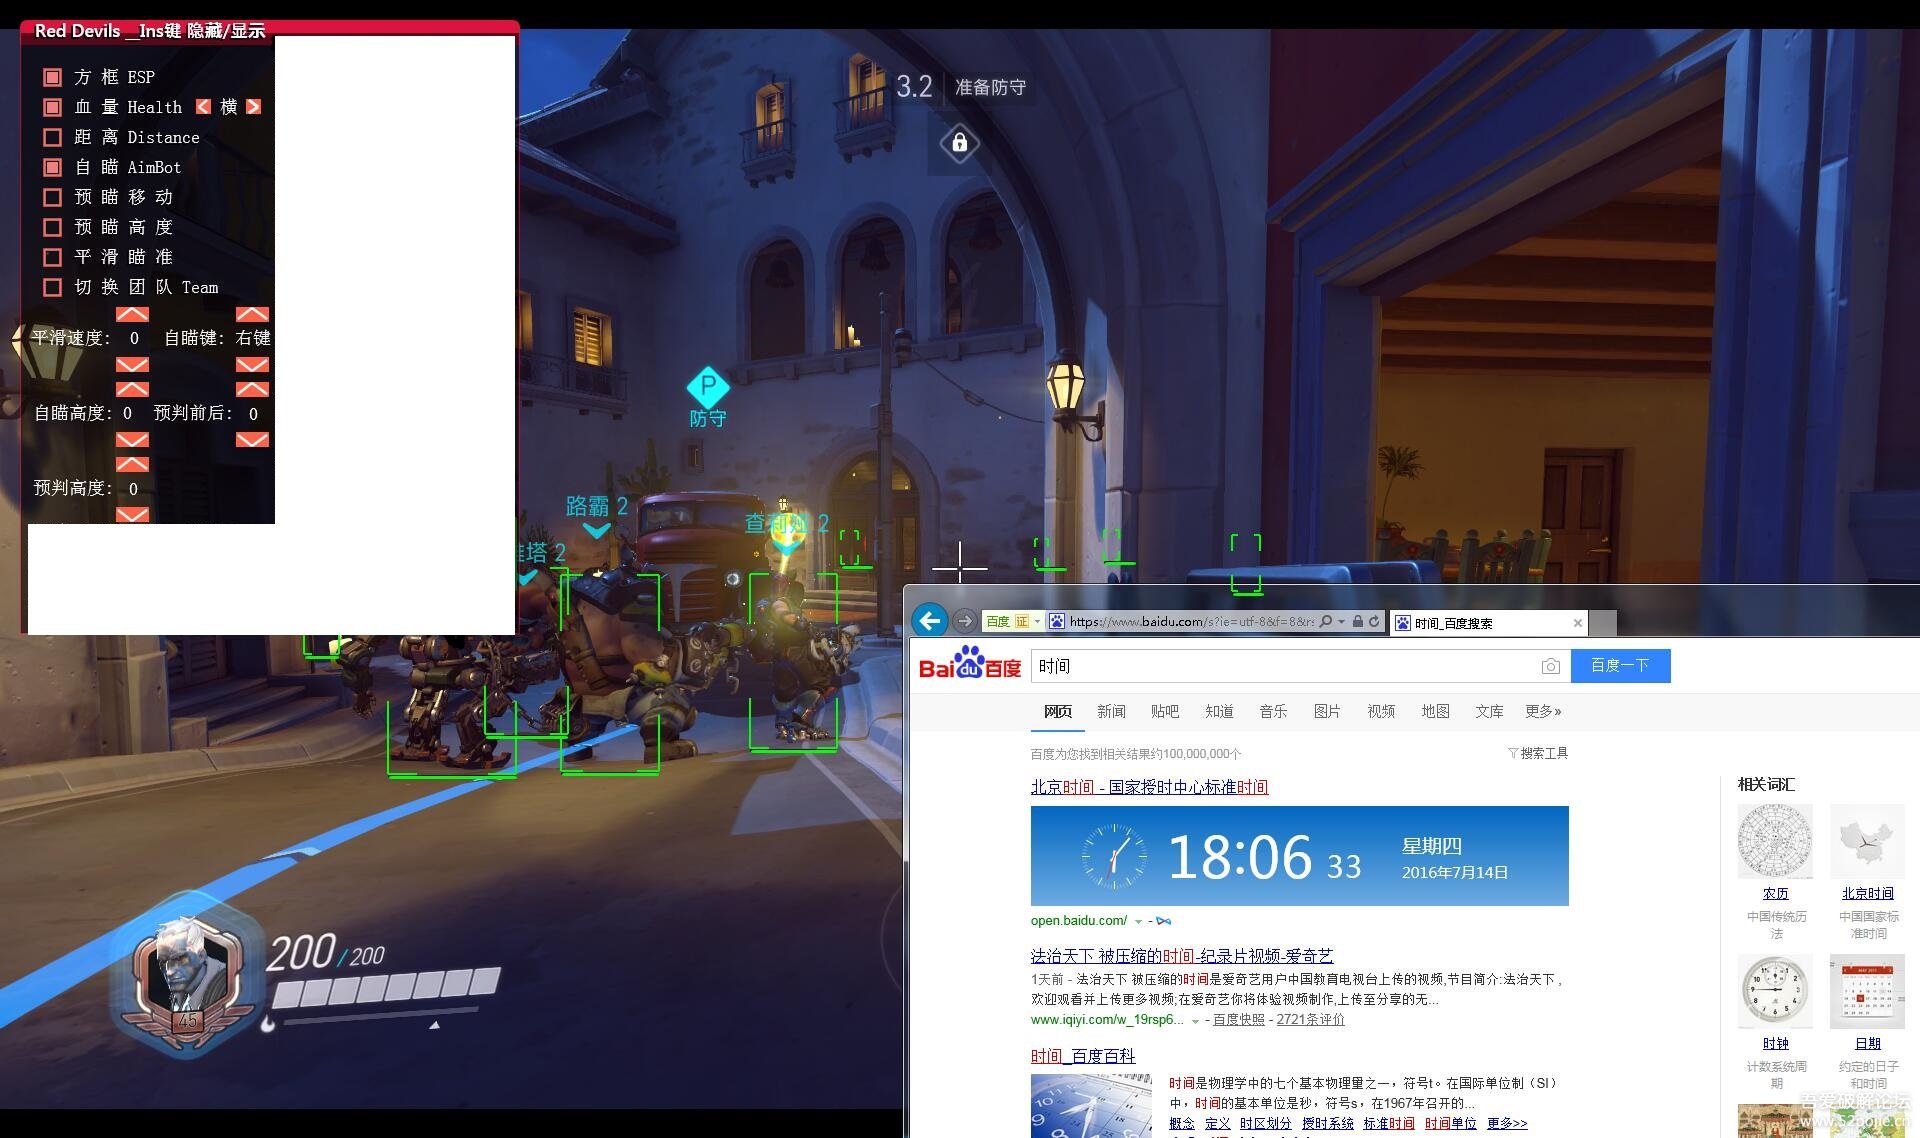Click the Soldier hero portrait in game HUD
1920x1138 pixels.
188,973
